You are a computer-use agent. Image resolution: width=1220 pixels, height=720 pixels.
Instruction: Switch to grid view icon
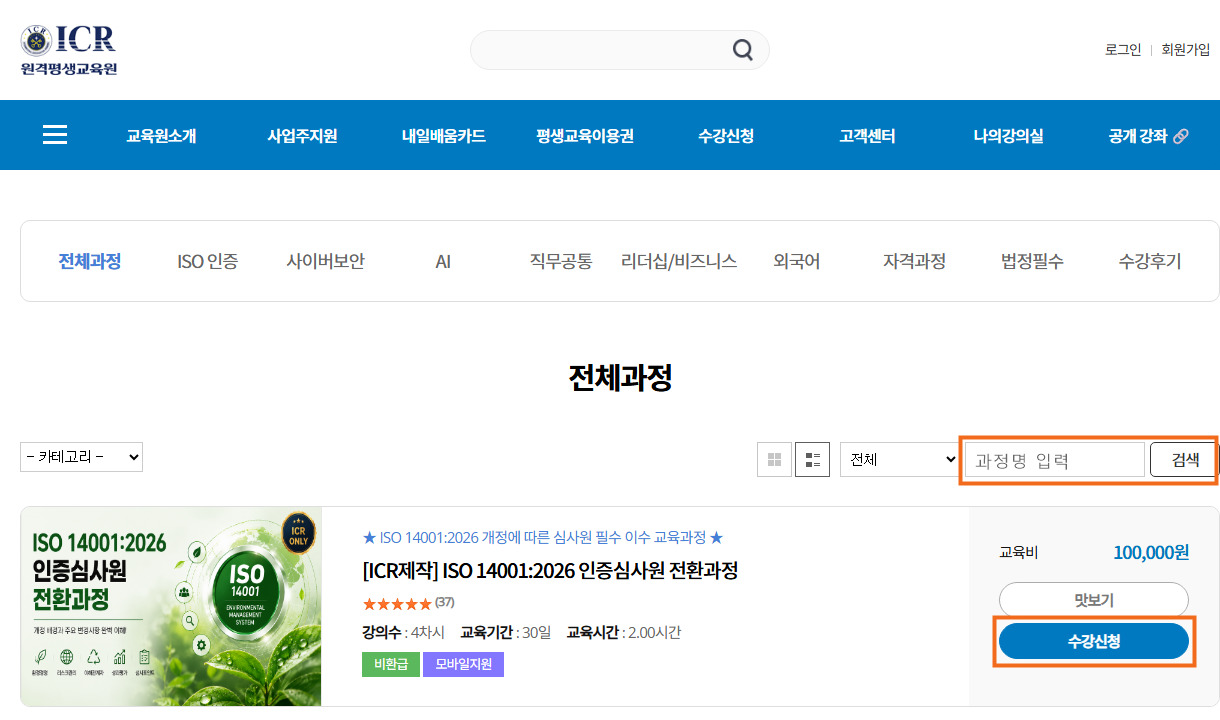774,460
